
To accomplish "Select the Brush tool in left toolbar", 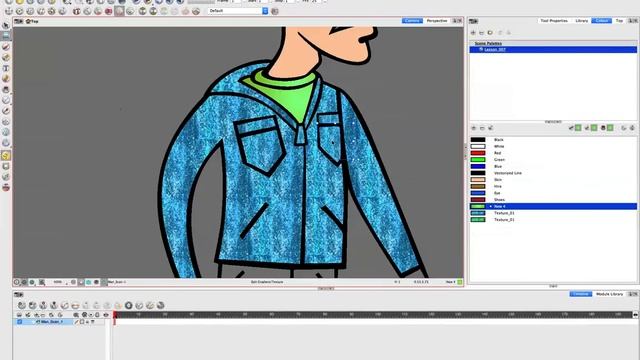I will 6,47.
